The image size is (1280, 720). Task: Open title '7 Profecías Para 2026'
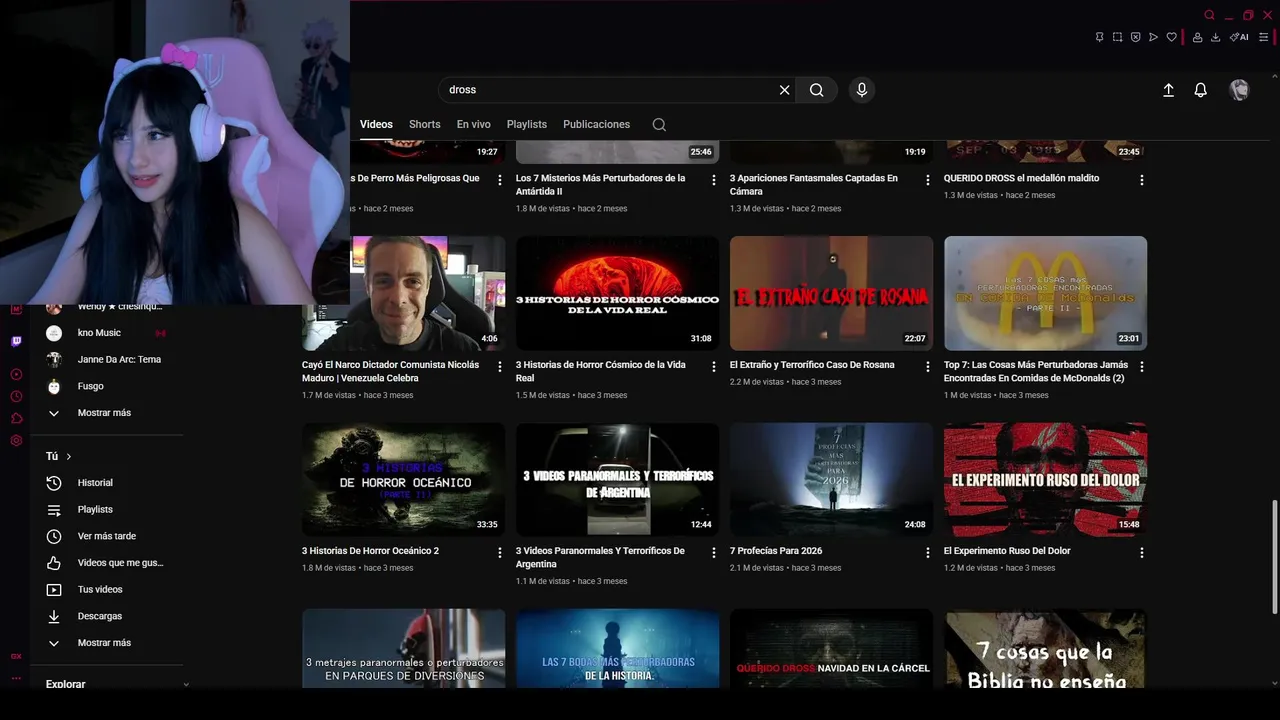point(776,551)
